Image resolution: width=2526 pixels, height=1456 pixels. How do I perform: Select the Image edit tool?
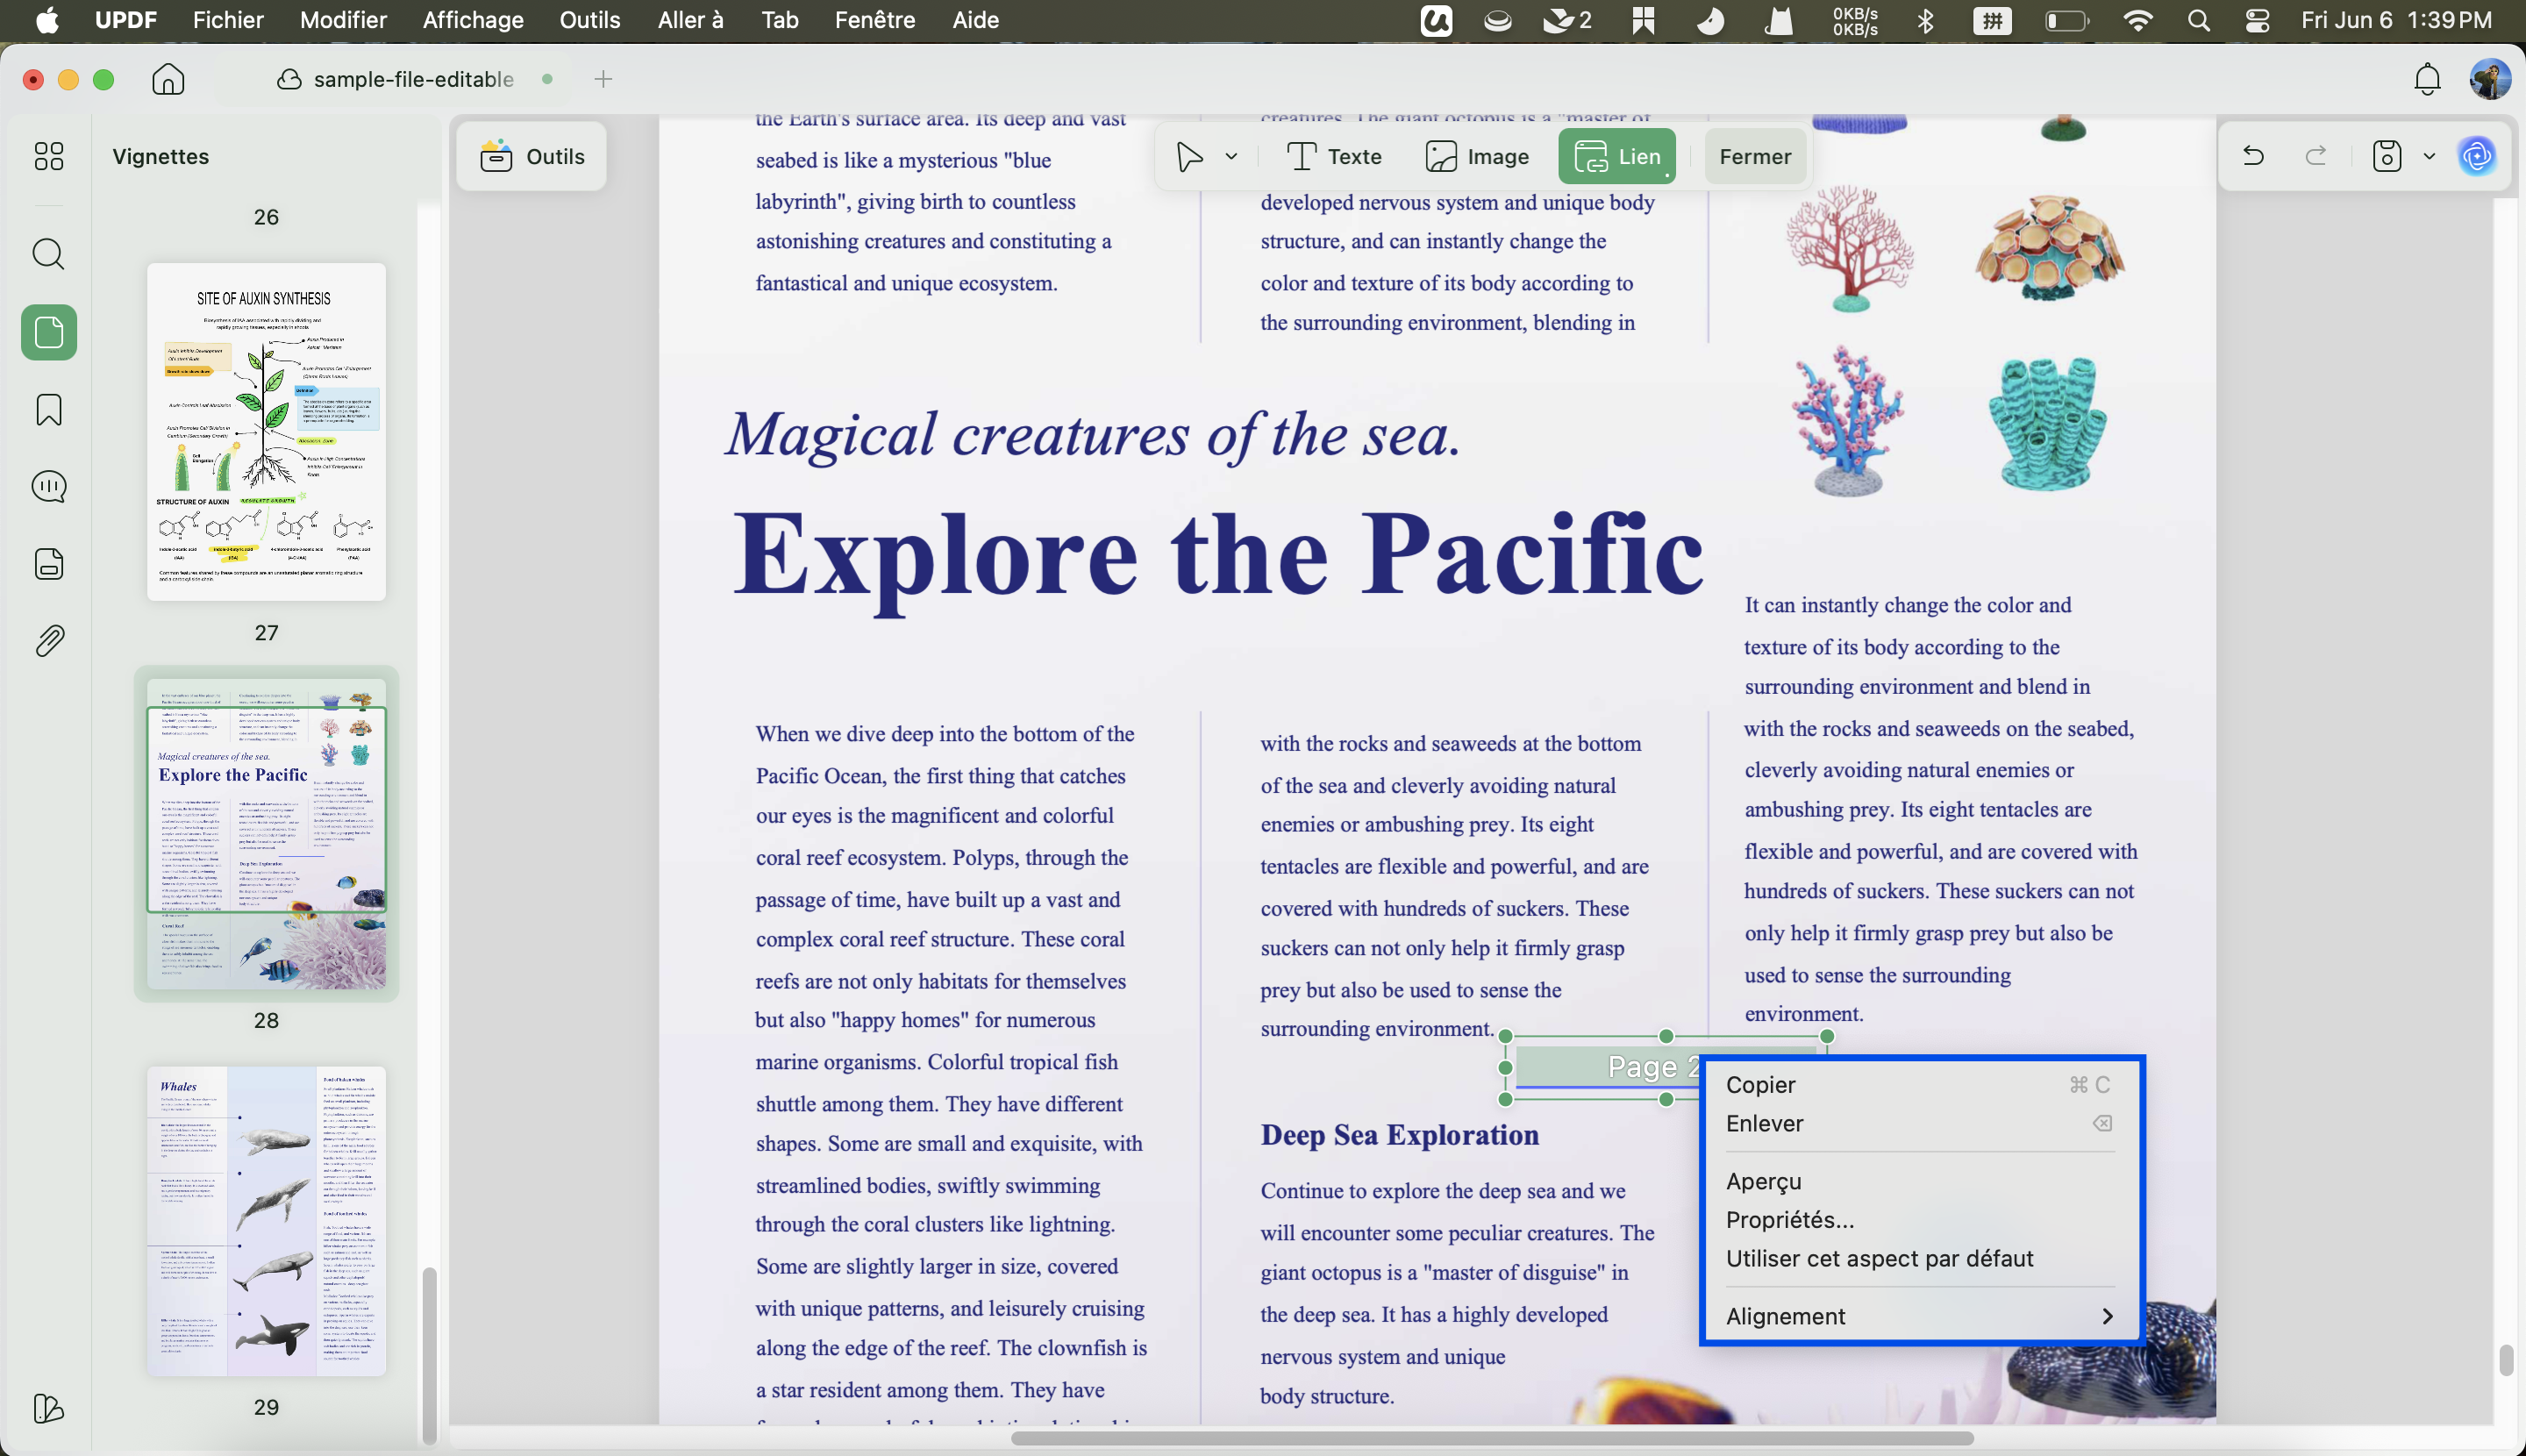tap(1477, 157)
